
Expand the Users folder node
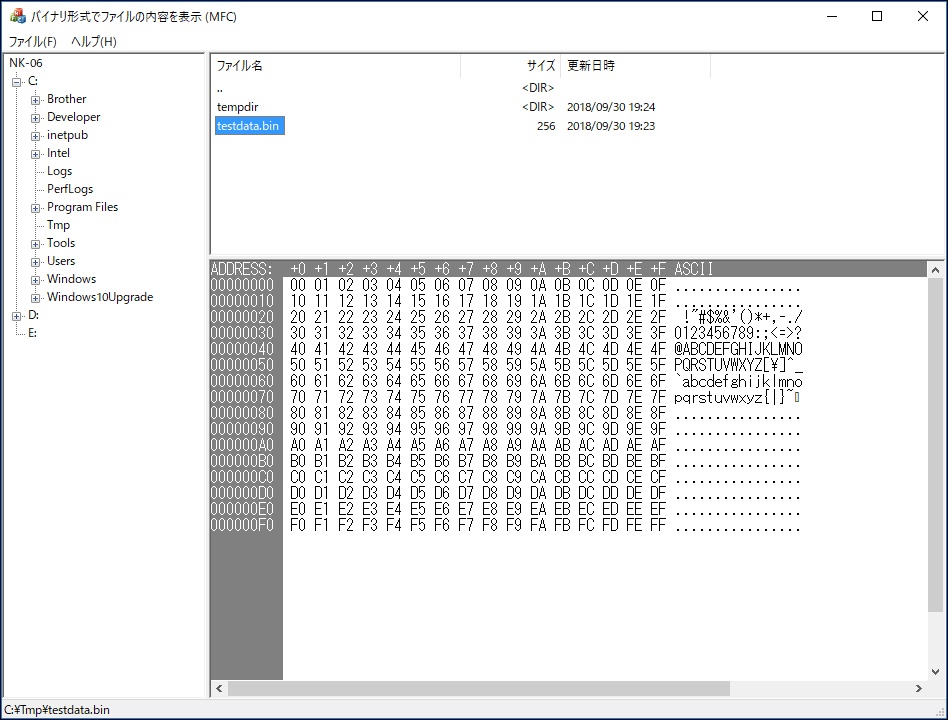pos(36,262)
